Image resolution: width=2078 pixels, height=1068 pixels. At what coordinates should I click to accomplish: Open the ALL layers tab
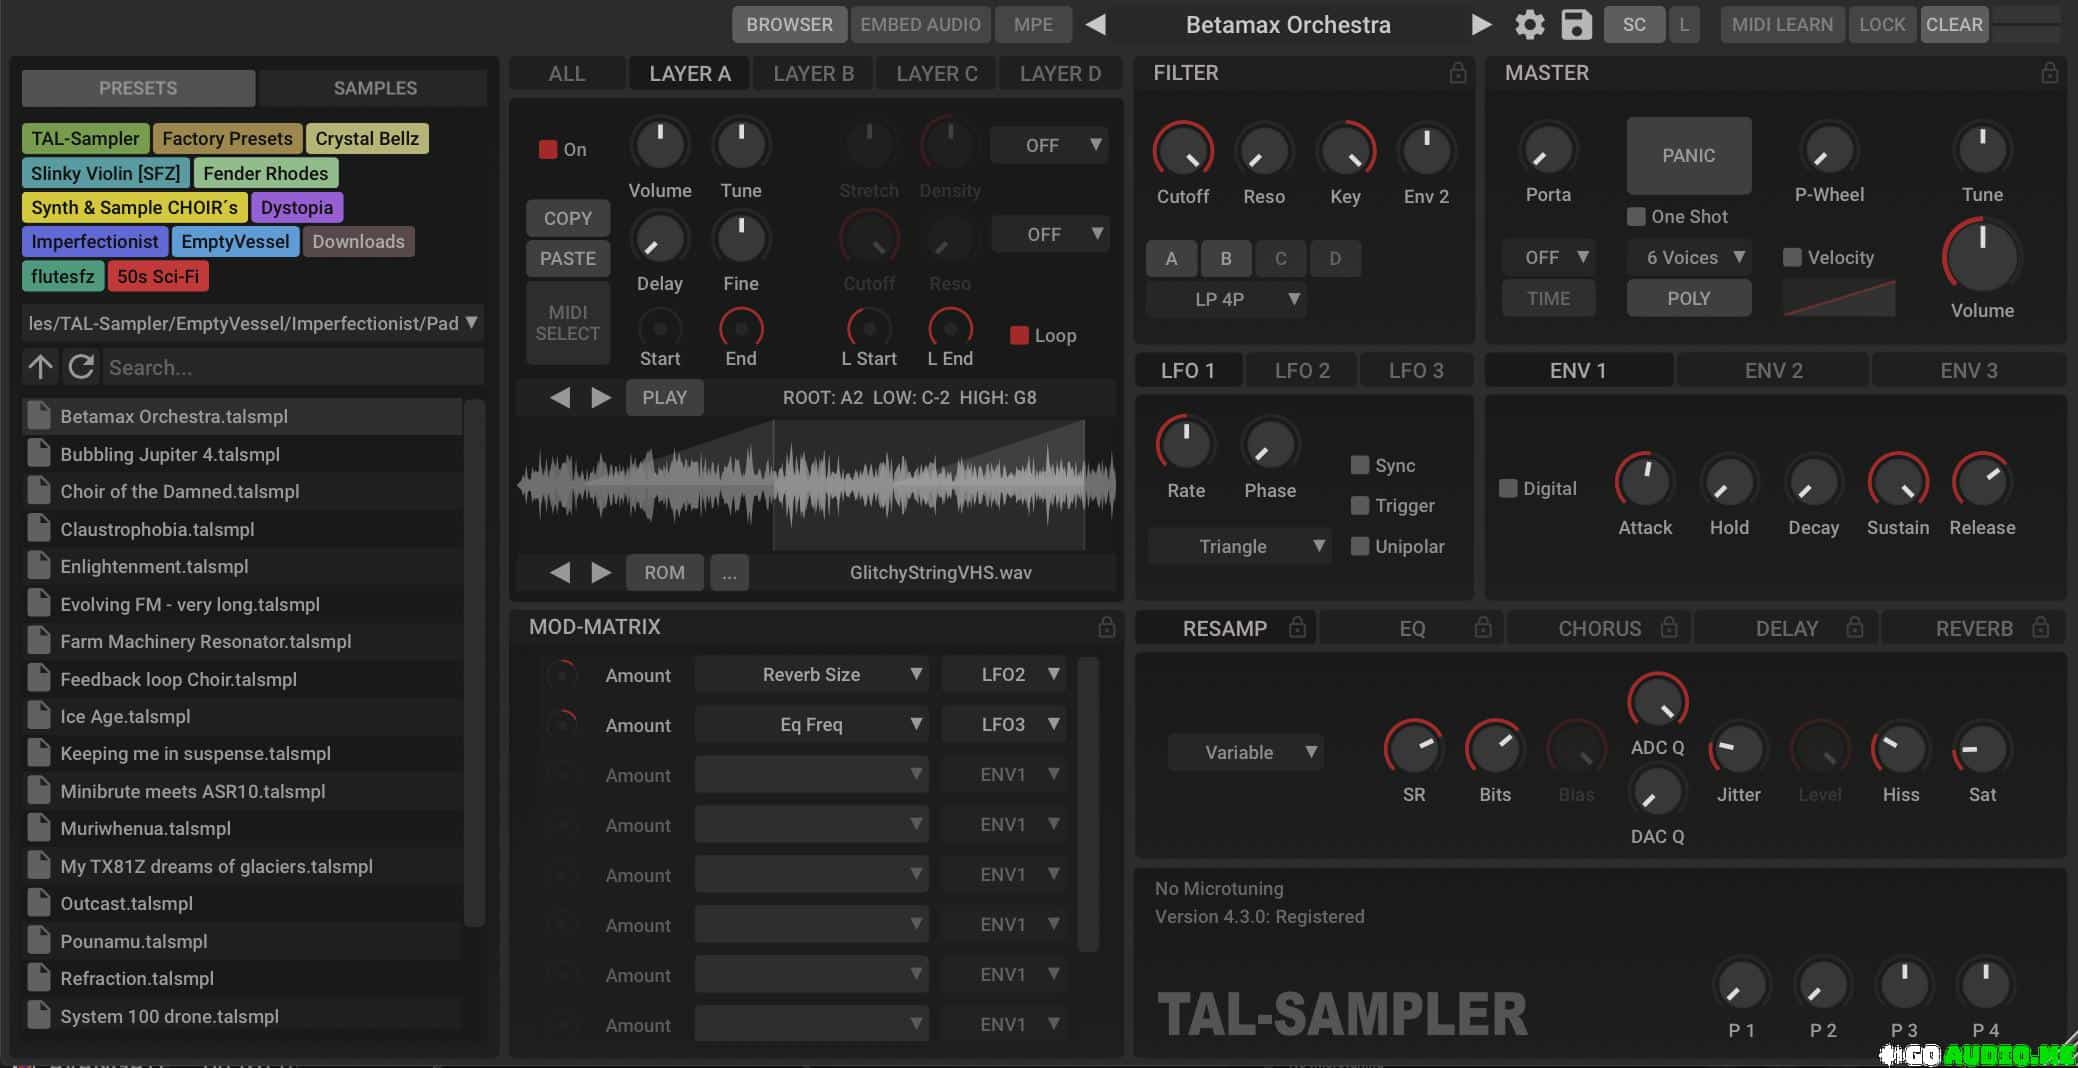[567, 73]
